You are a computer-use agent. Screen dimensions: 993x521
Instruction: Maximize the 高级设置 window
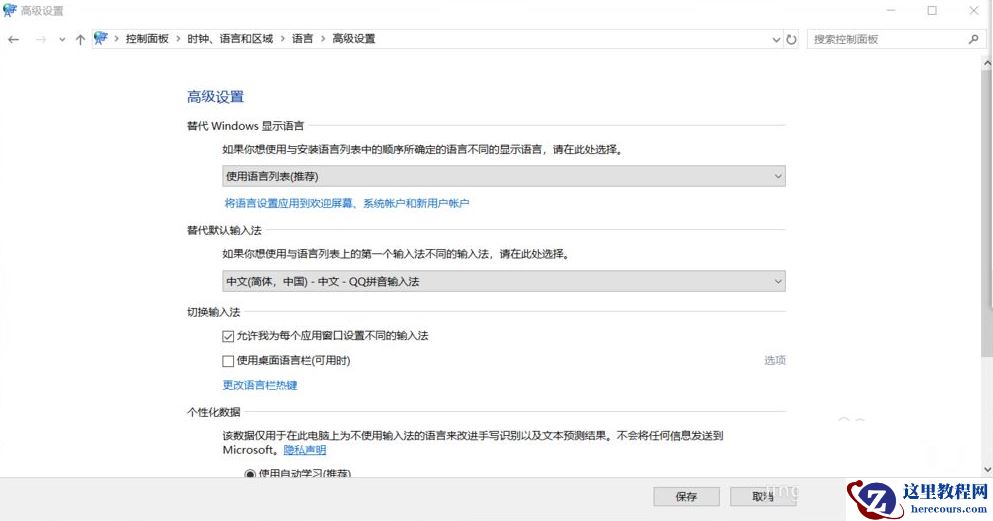[x=932, y=10]
